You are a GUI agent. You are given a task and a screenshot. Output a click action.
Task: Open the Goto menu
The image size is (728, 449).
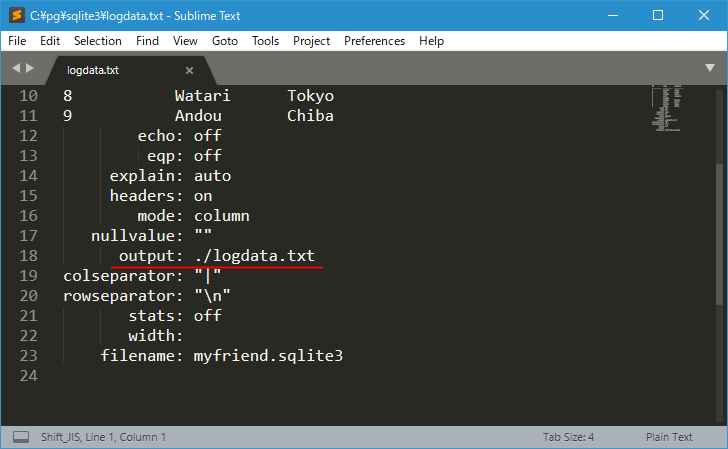(x=225, y=41)
